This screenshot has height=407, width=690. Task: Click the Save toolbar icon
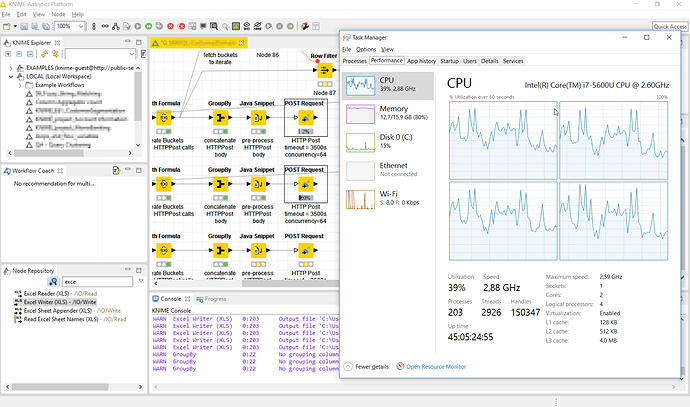pyautogui.click(x=24, y=26)
